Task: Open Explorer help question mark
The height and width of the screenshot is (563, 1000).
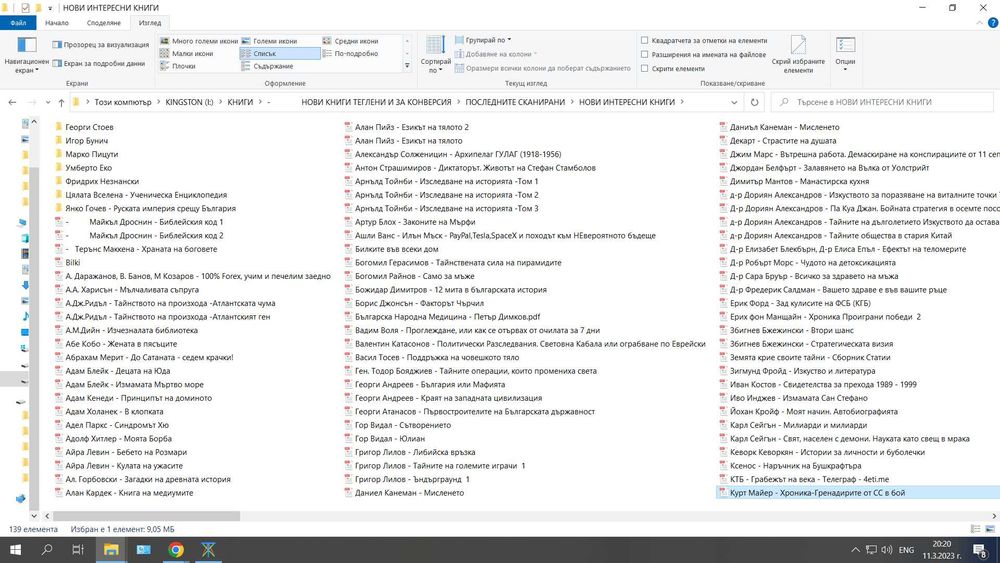Action: (x=993, y=23)
